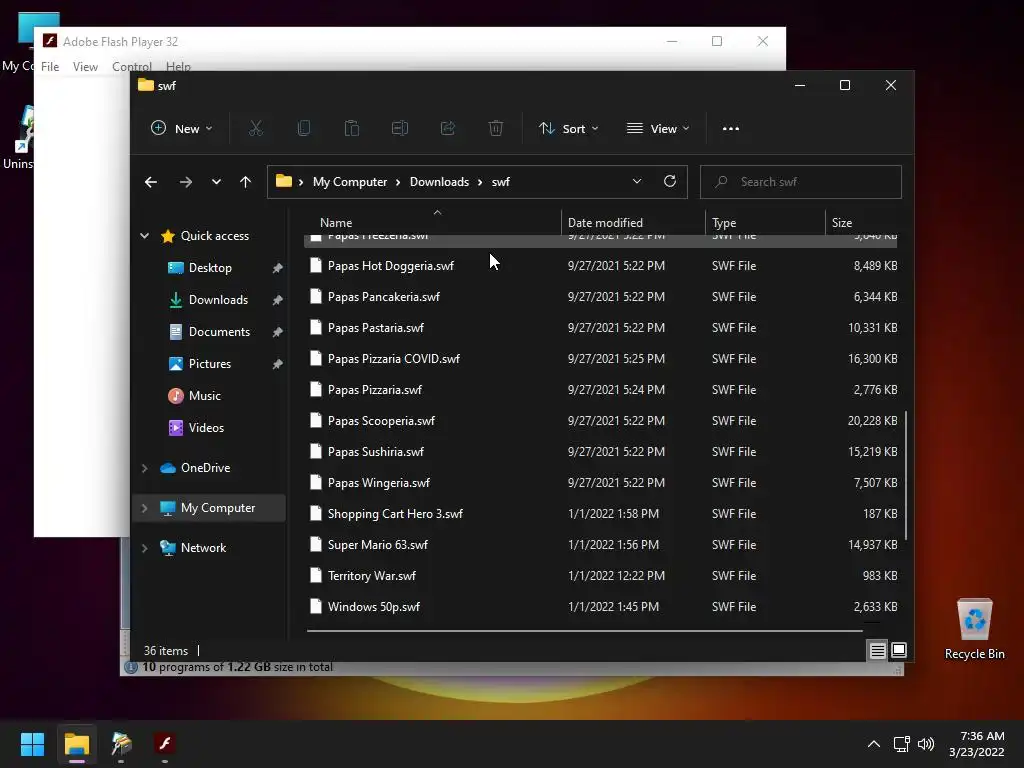Click the volume speaker tray icon
Viewport: 1024px width, 768px height.
click(925, 744)
